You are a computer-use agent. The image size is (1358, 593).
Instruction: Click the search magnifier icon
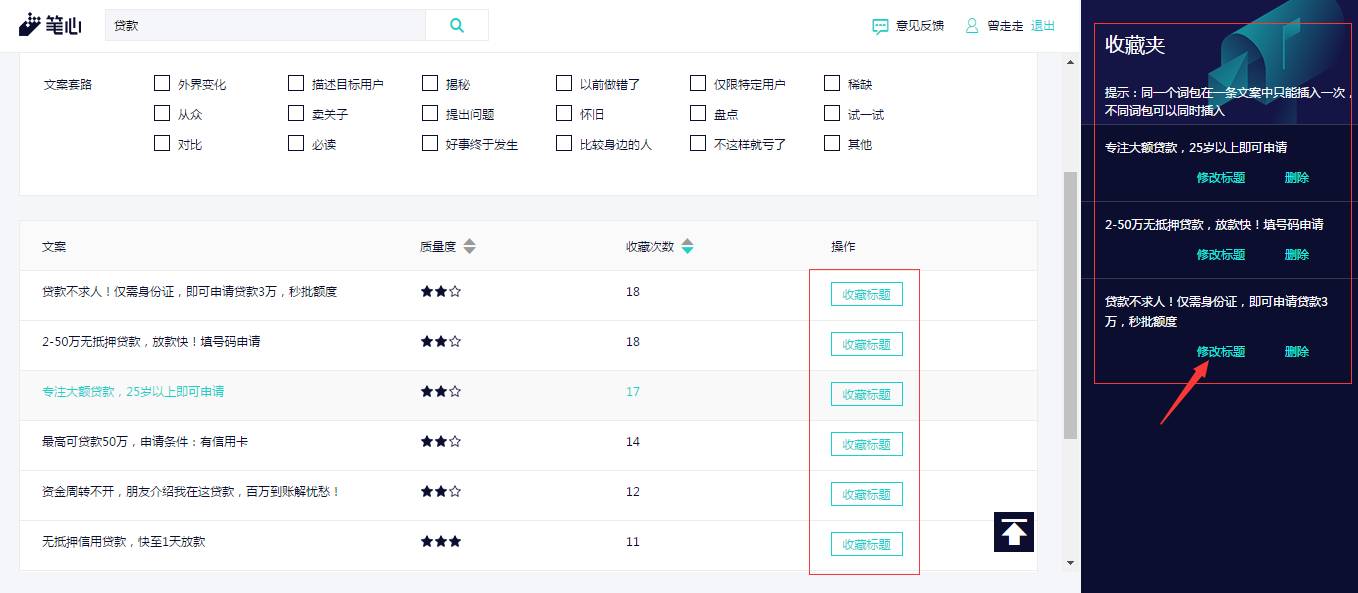457,26
